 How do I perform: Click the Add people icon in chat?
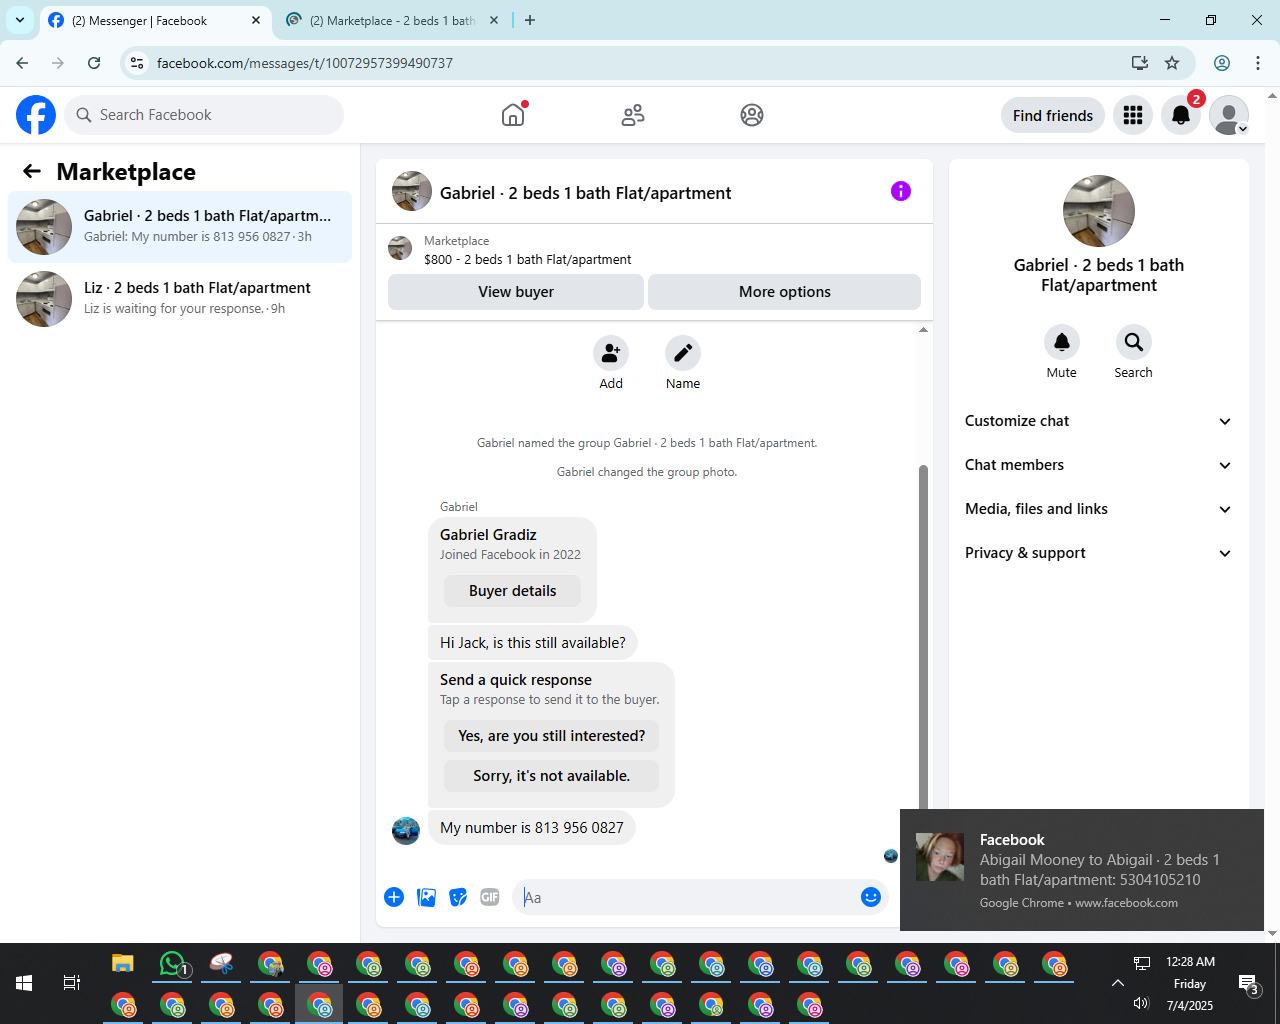coord(611,353)
